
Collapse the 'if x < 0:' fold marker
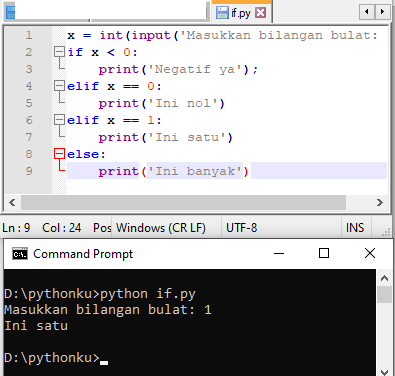coord(59,52)
